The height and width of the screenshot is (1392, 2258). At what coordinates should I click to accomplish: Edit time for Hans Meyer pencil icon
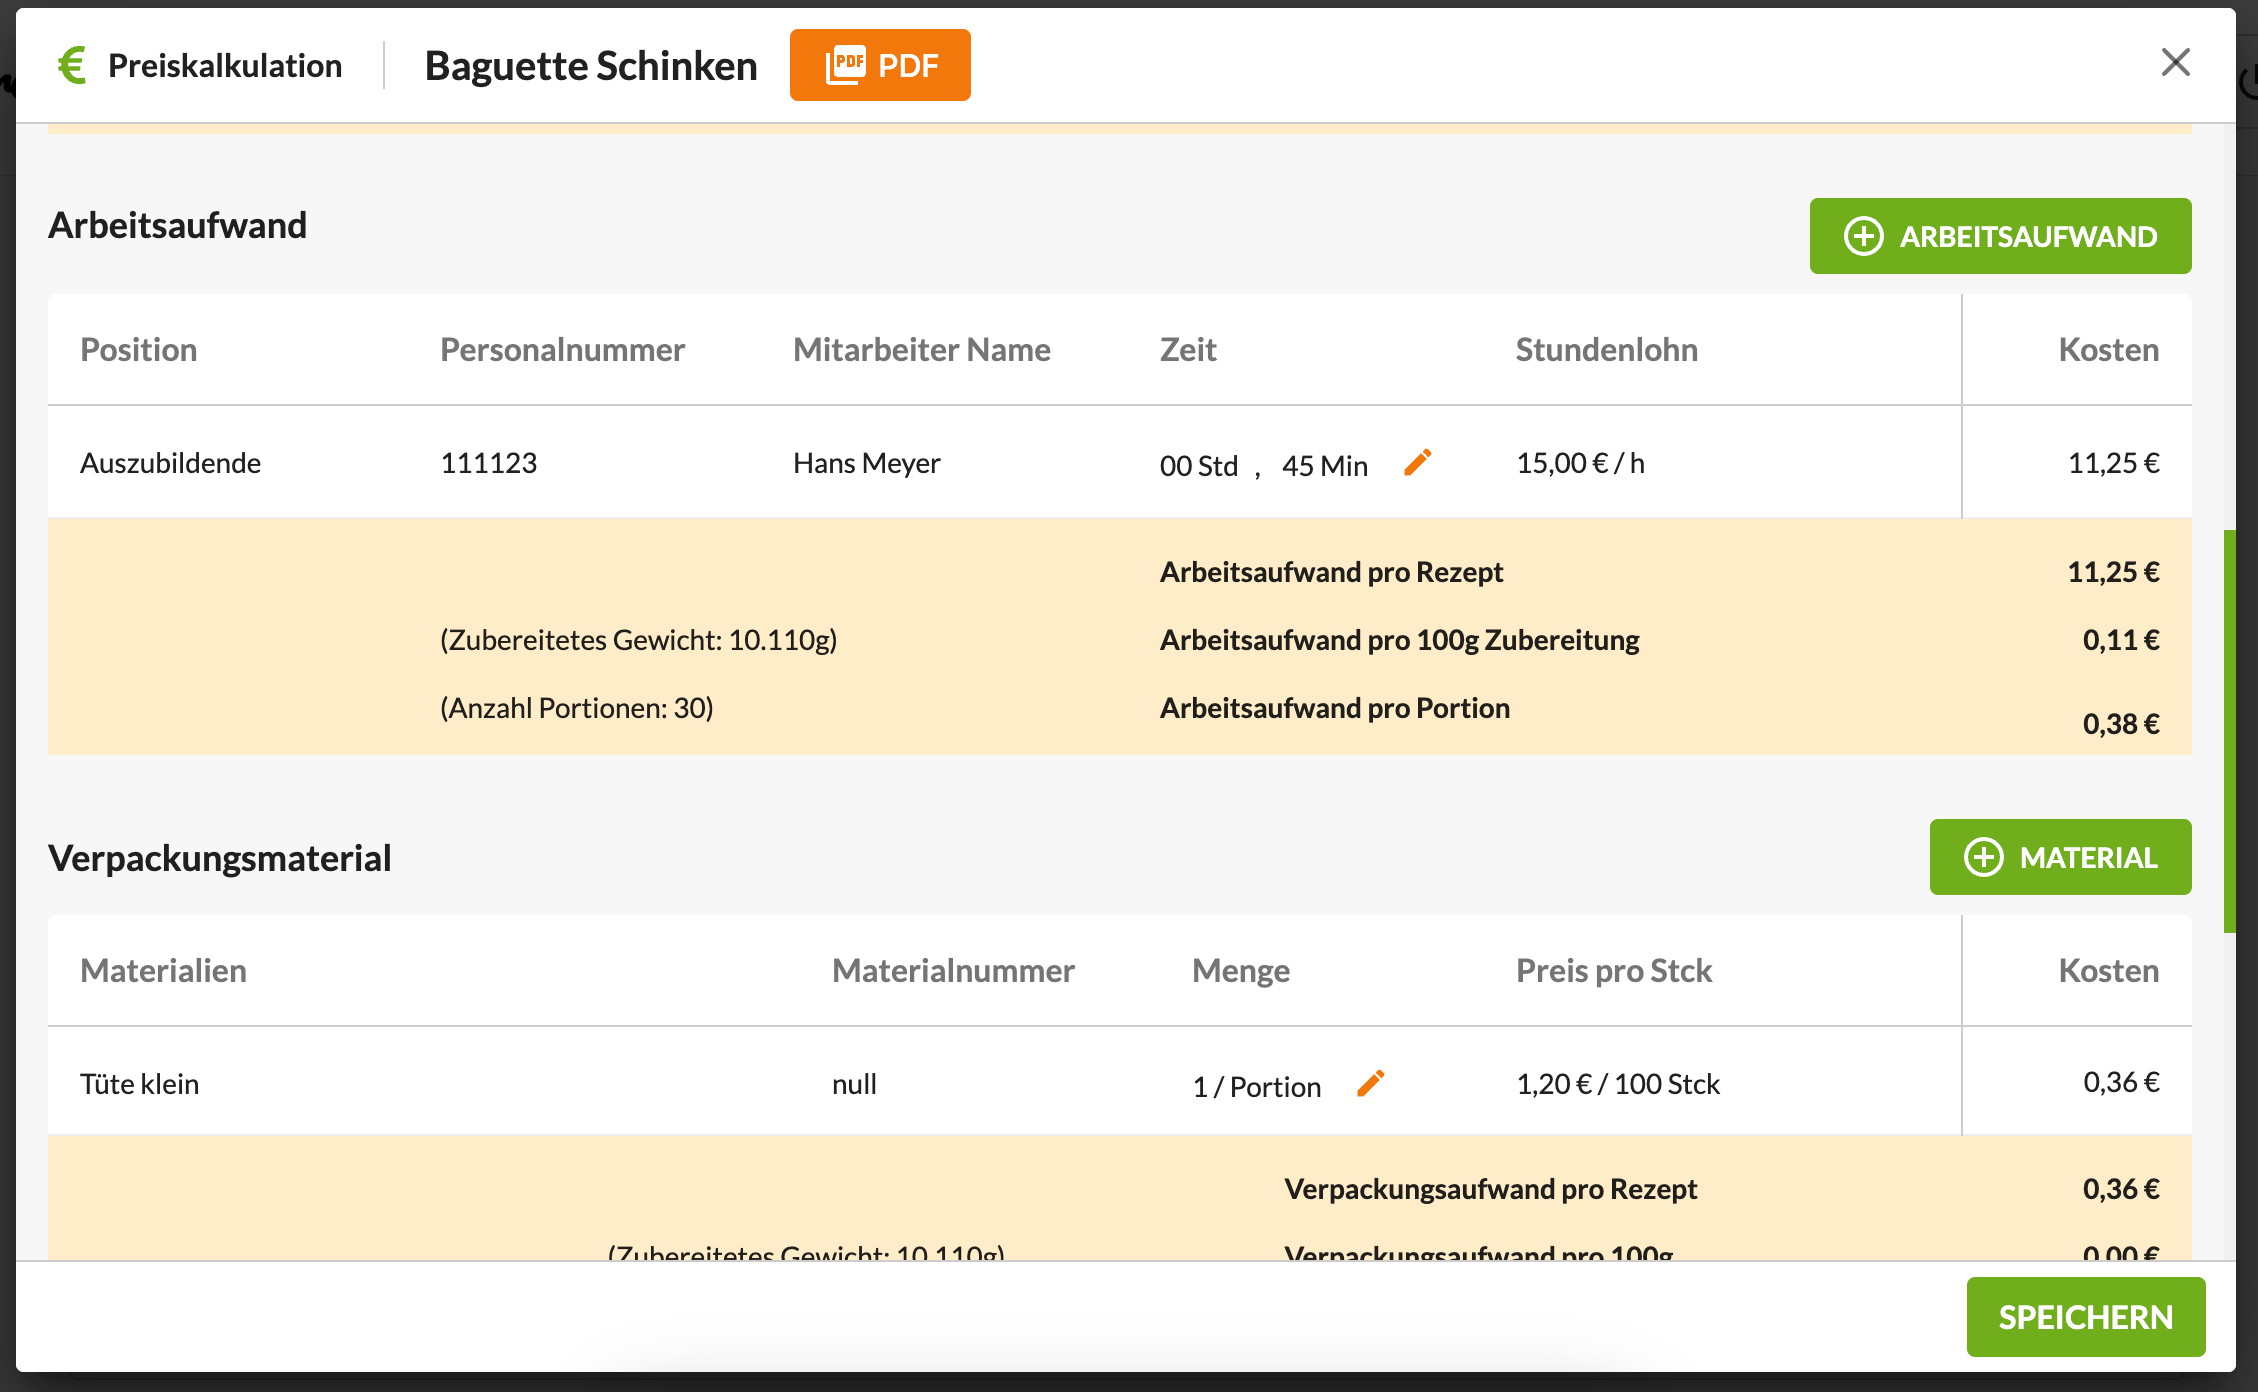pyautogui.click(x=1418, y=462)
